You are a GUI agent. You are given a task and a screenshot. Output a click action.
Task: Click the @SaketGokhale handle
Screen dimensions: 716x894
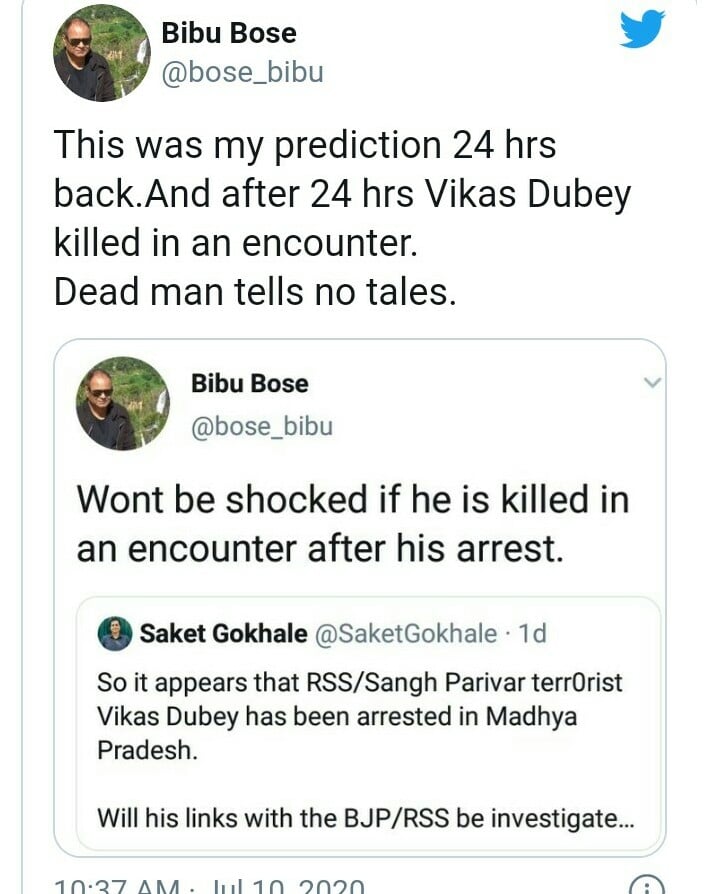tap(406, 633)
